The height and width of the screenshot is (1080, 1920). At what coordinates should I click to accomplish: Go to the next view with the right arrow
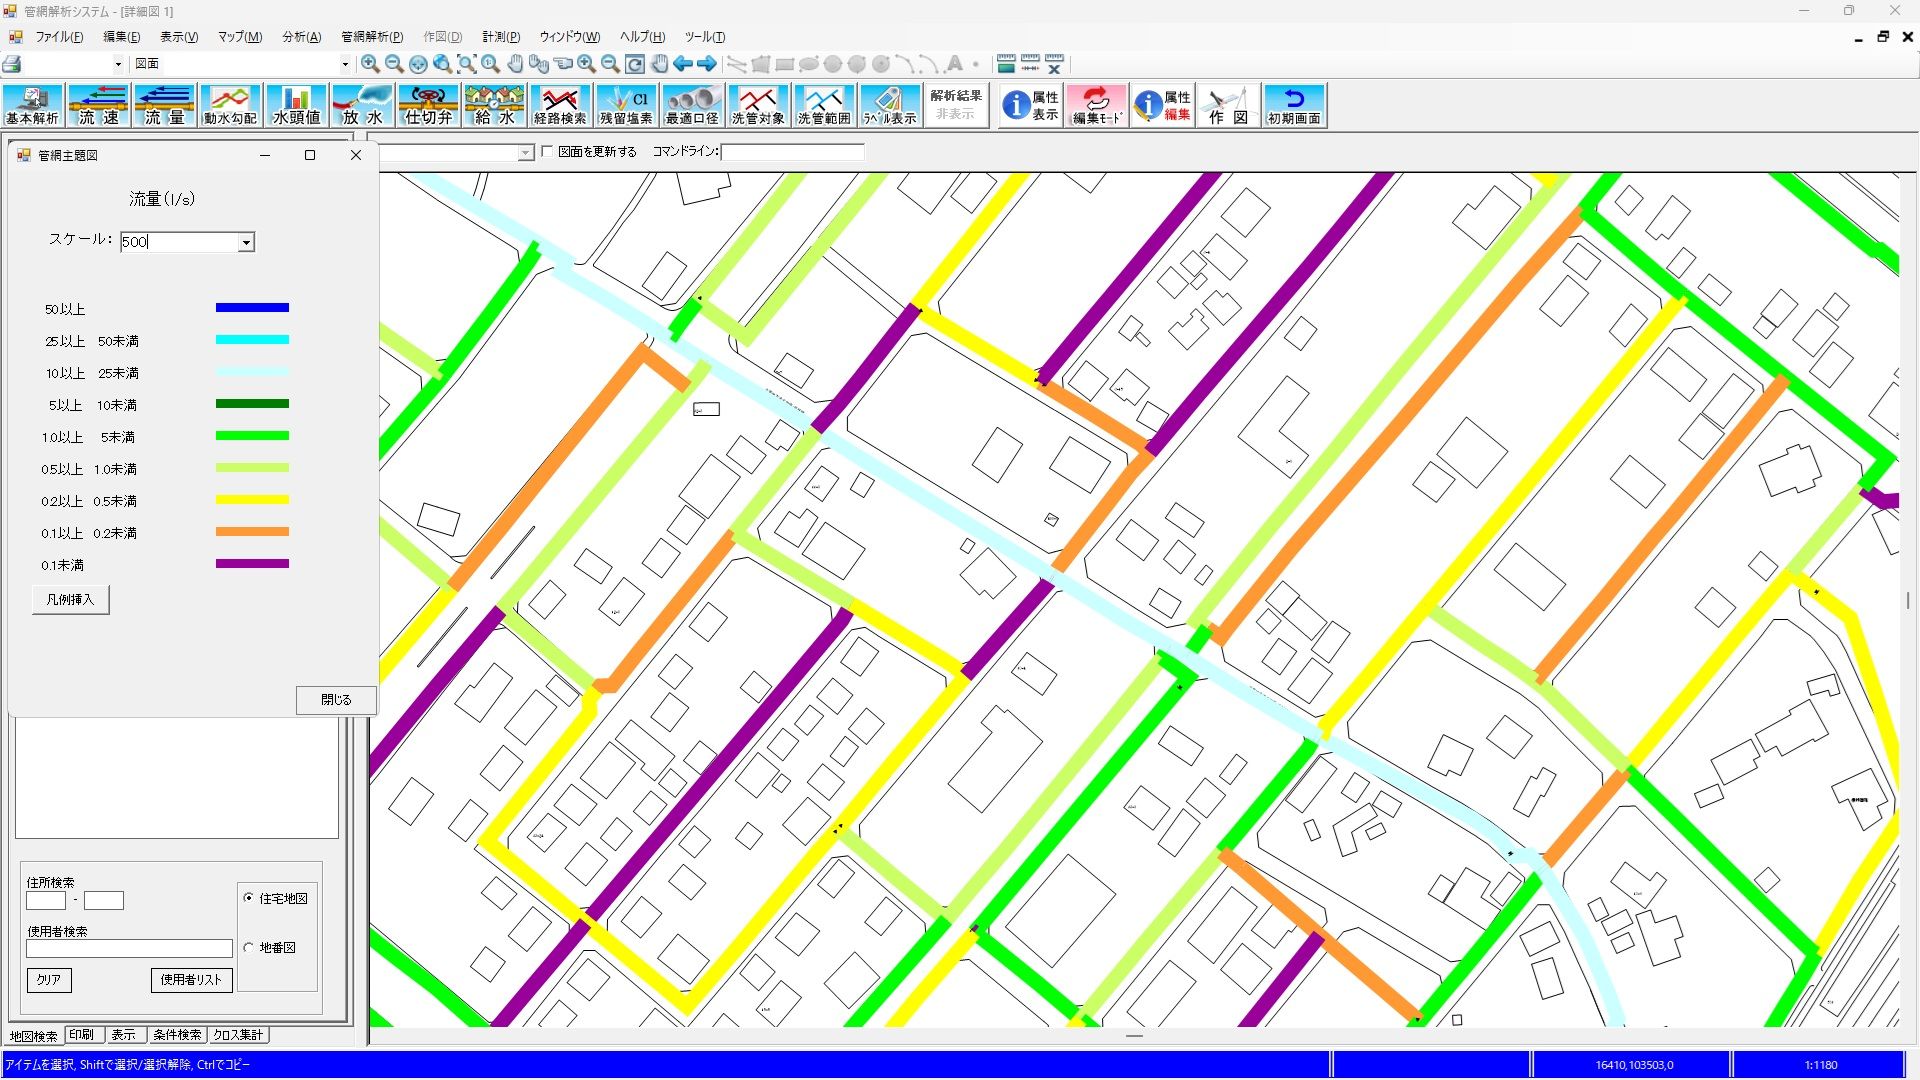(707, 64)
